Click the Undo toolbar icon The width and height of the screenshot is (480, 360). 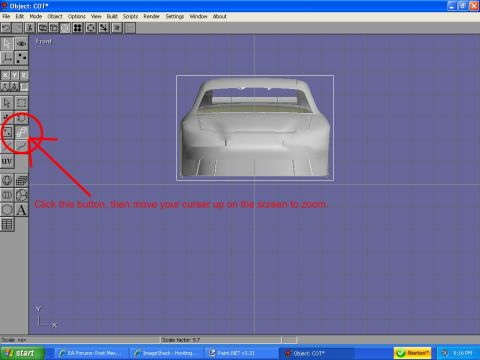tap(6, 28)
